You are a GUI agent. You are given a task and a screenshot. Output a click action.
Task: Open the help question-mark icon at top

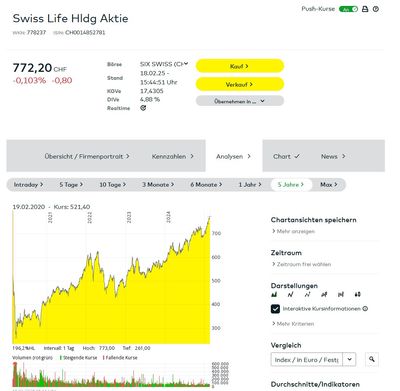(376, 9)
